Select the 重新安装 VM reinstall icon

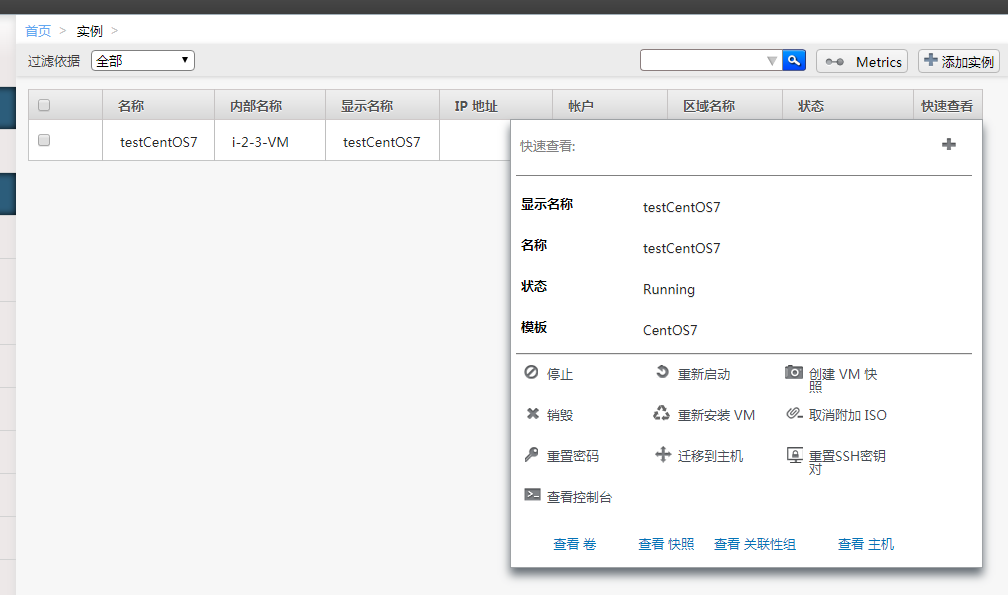point(661,413)
